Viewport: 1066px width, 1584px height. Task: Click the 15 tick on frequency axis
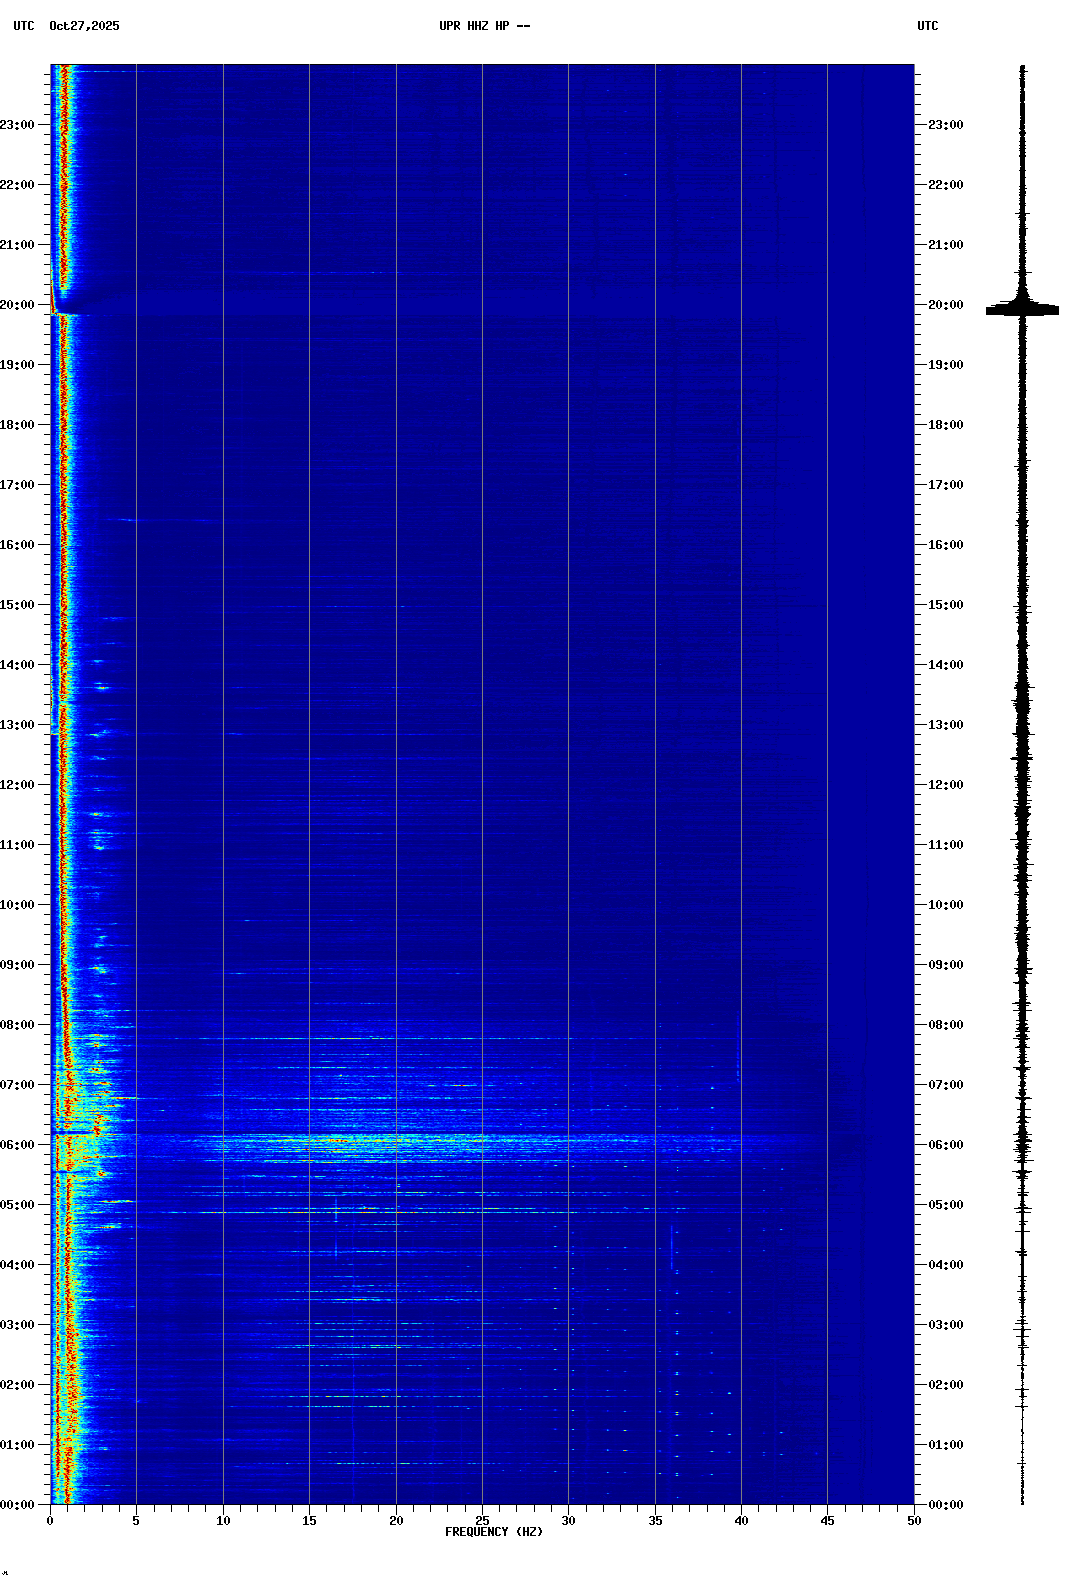coord(309,1521)
